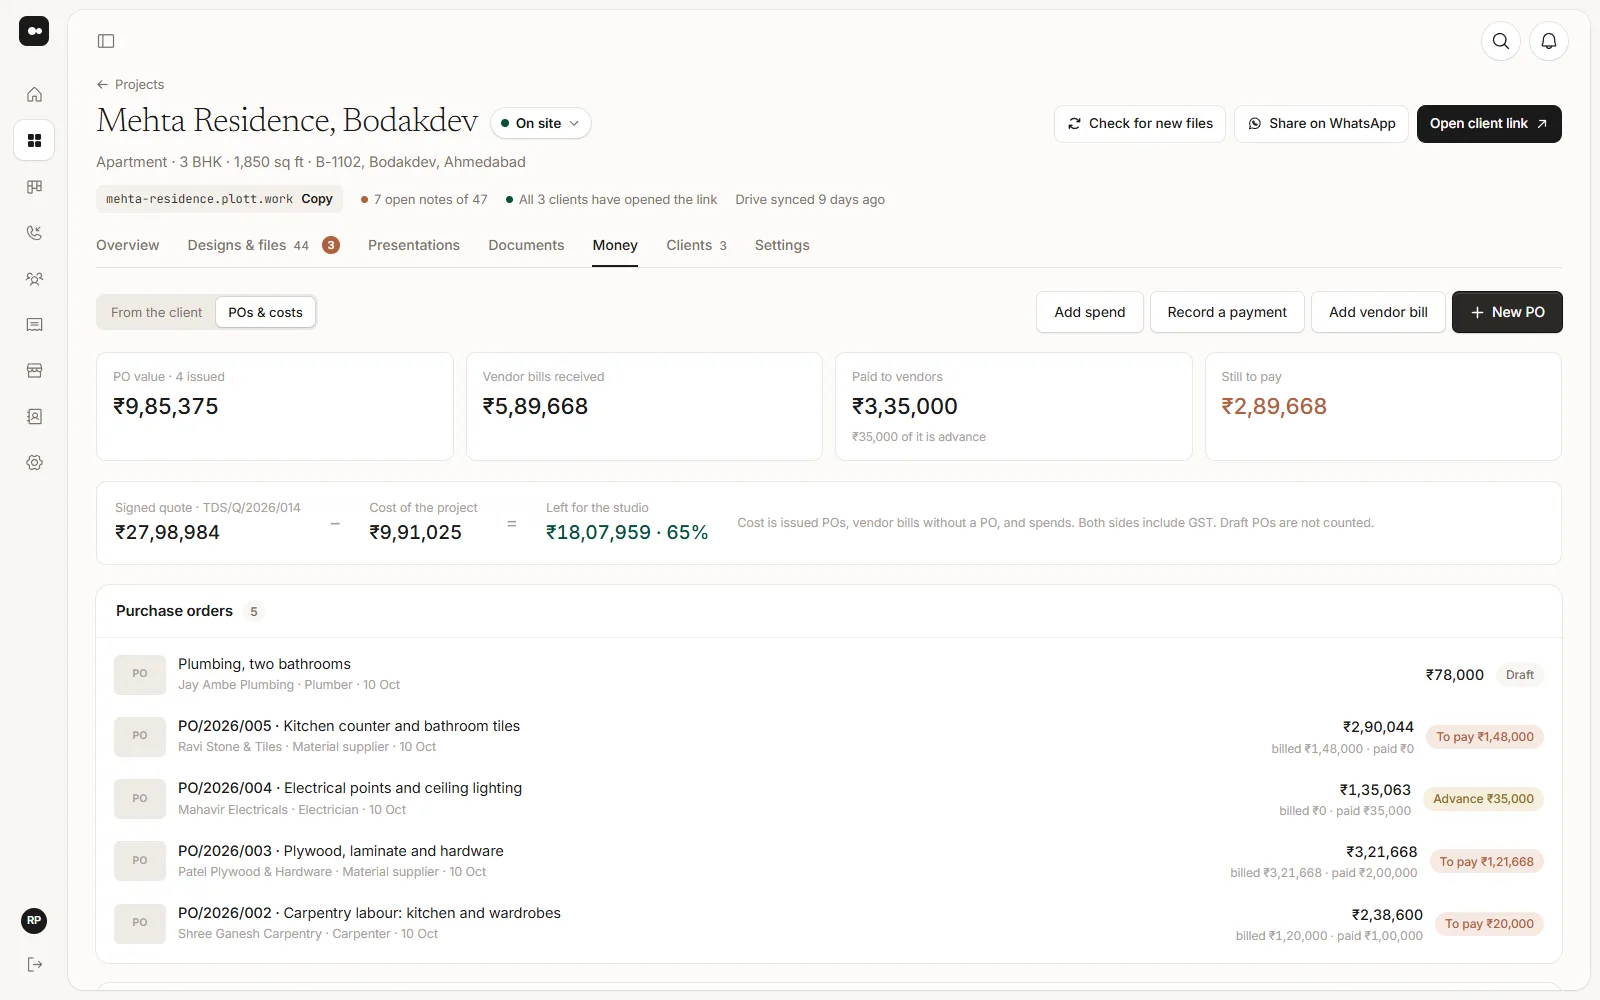
Task: Copy the mehta-residence.plott.work link
Action: [x=317, y=199]
